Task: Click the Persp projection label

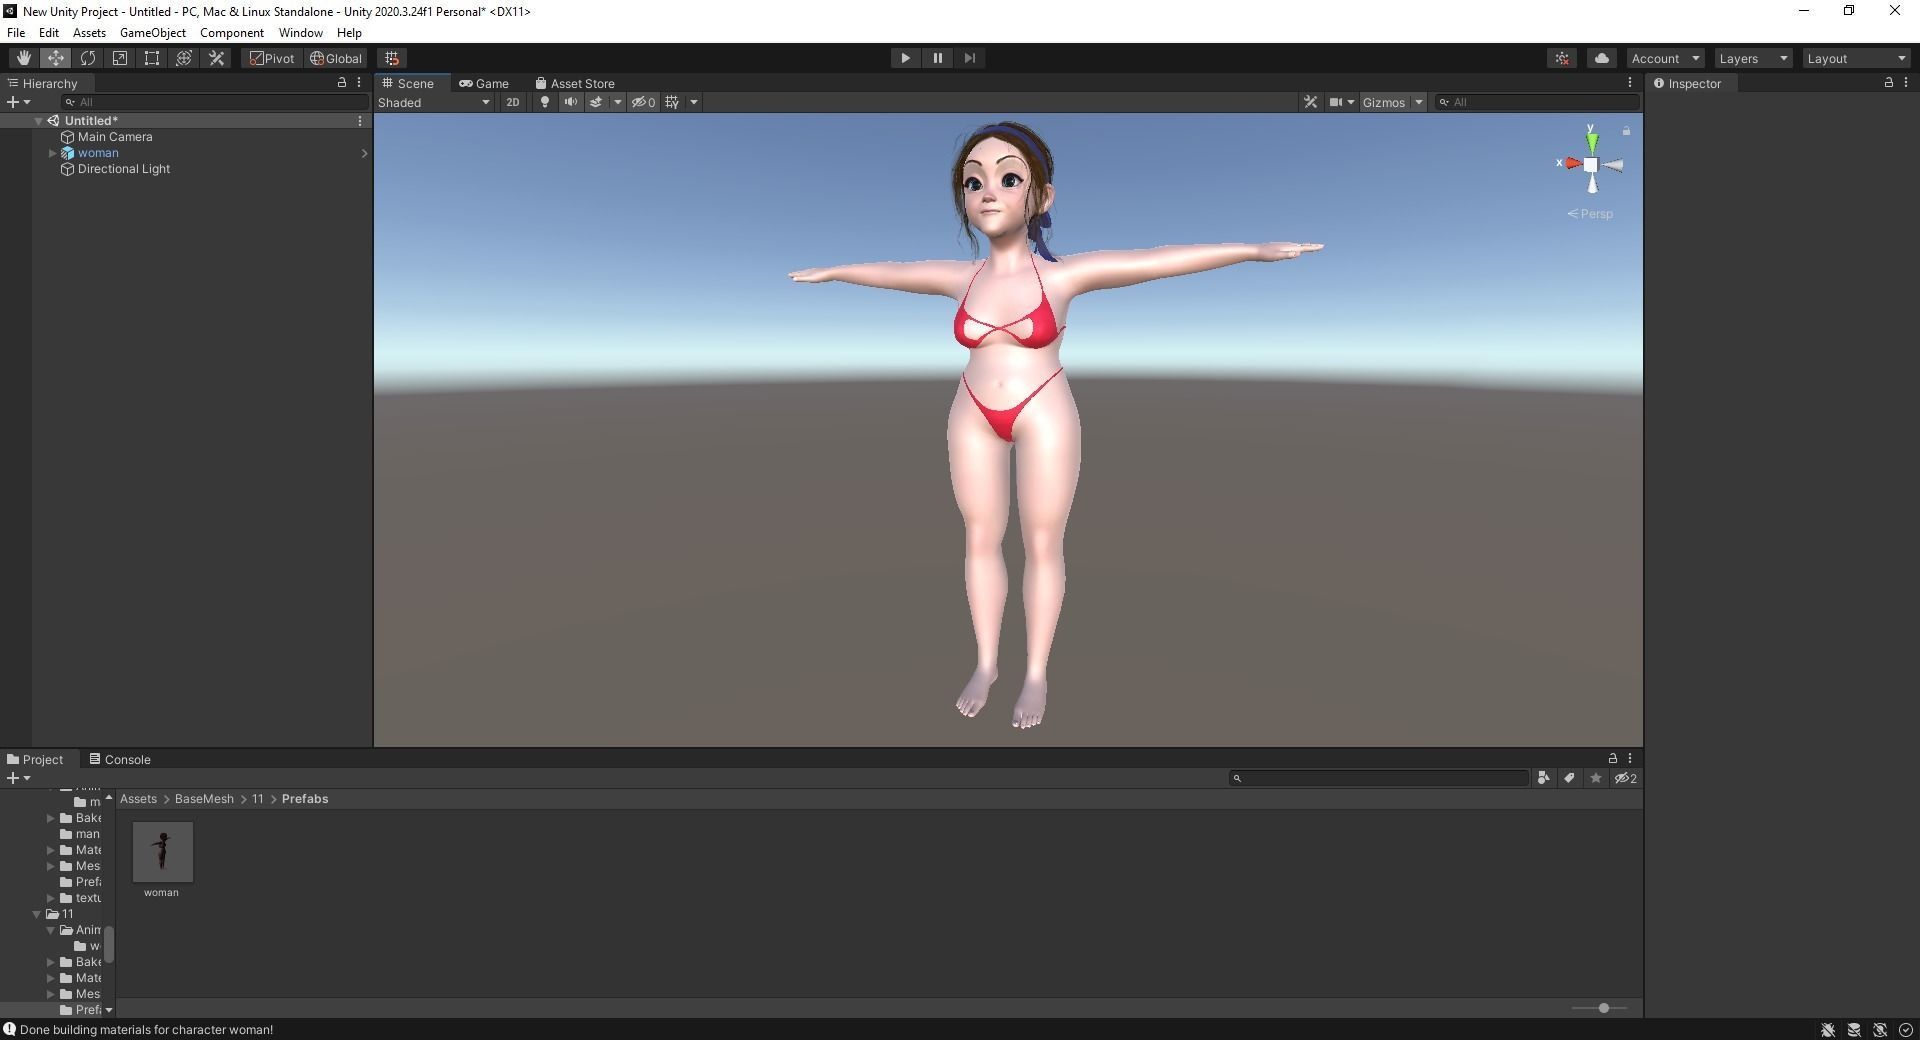Action: (x=1590, y=214)
